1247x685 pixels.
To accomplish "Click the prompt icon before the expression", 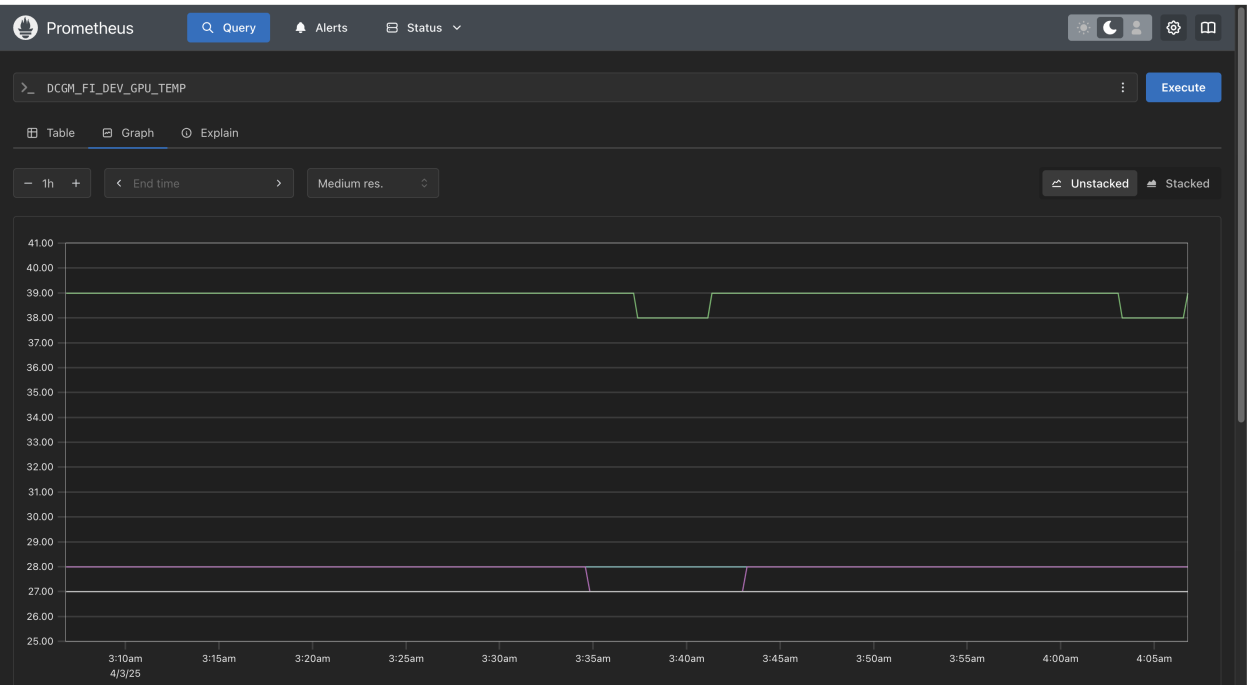I will coord(28,88).
